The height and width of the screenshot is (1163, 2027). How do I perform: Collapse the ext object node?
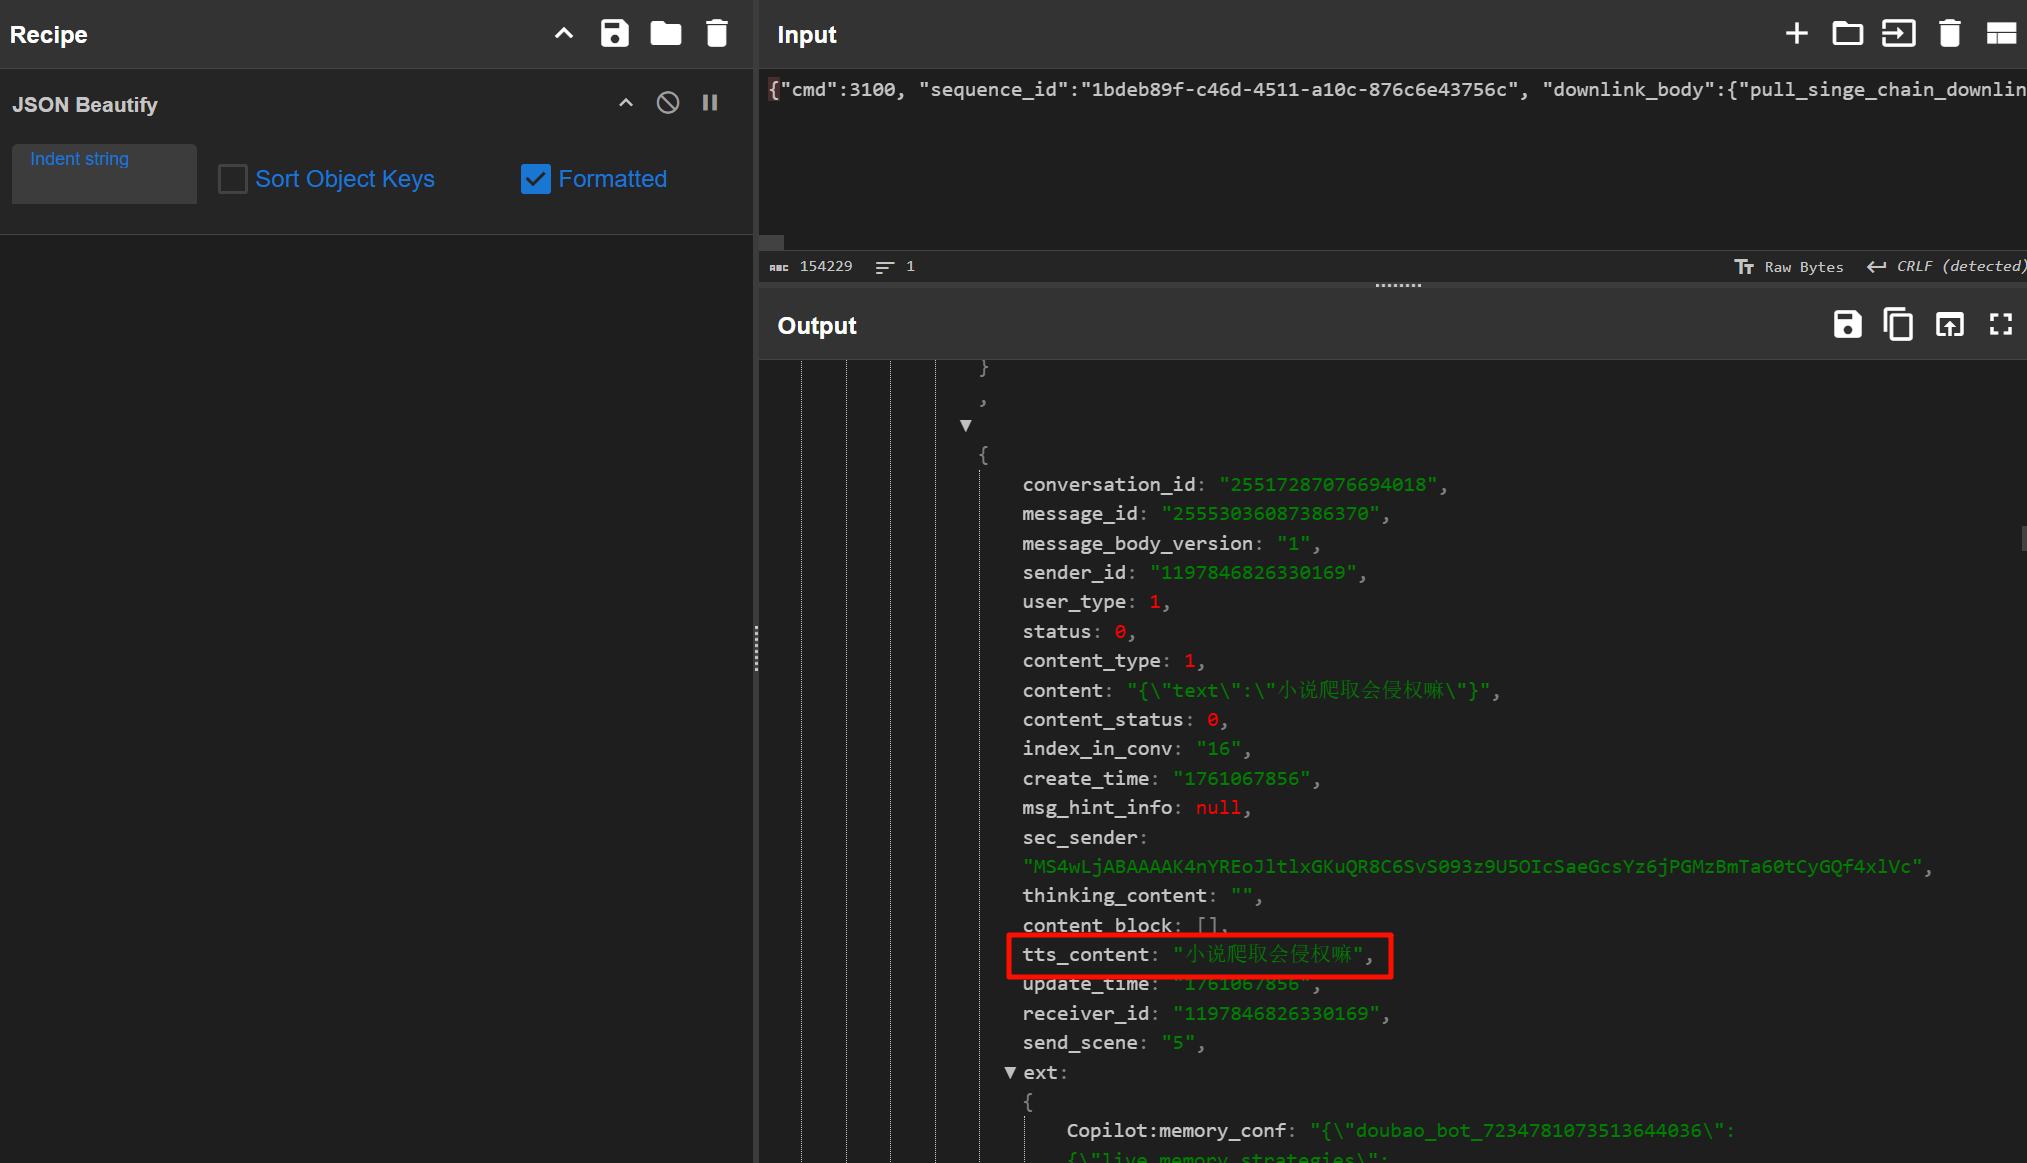tap(1010, 1072)
